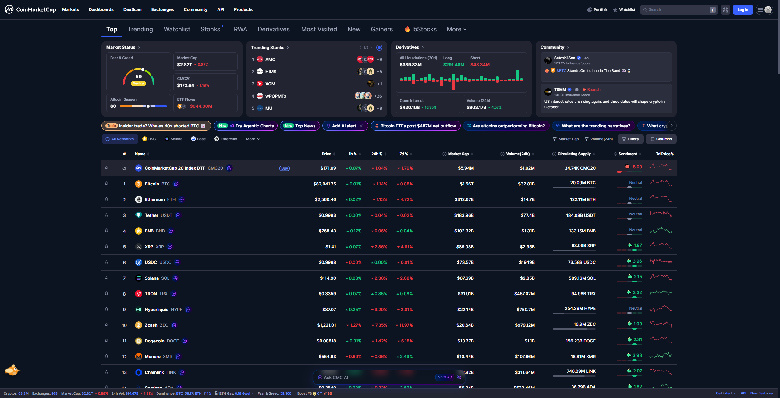Click the Search input field

[x=679, y=9]
